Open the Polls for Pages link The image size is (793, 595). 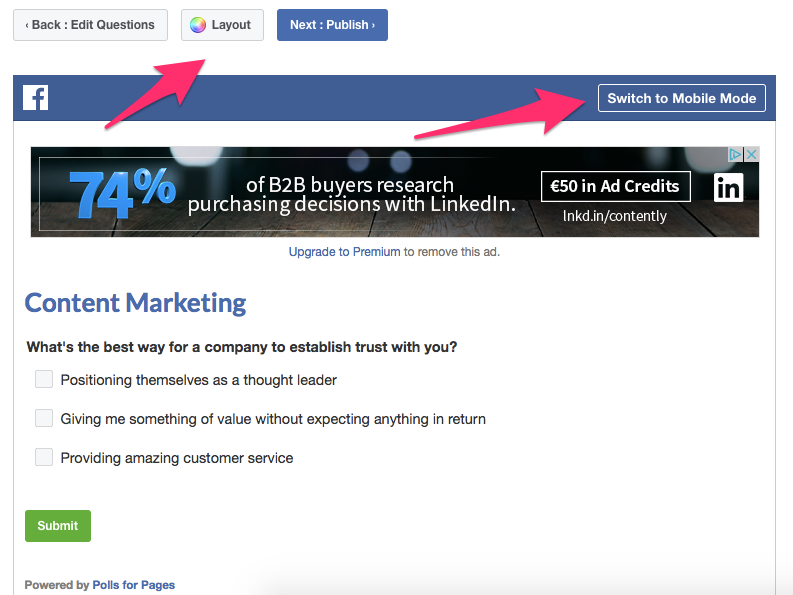(x=134, y=585)
